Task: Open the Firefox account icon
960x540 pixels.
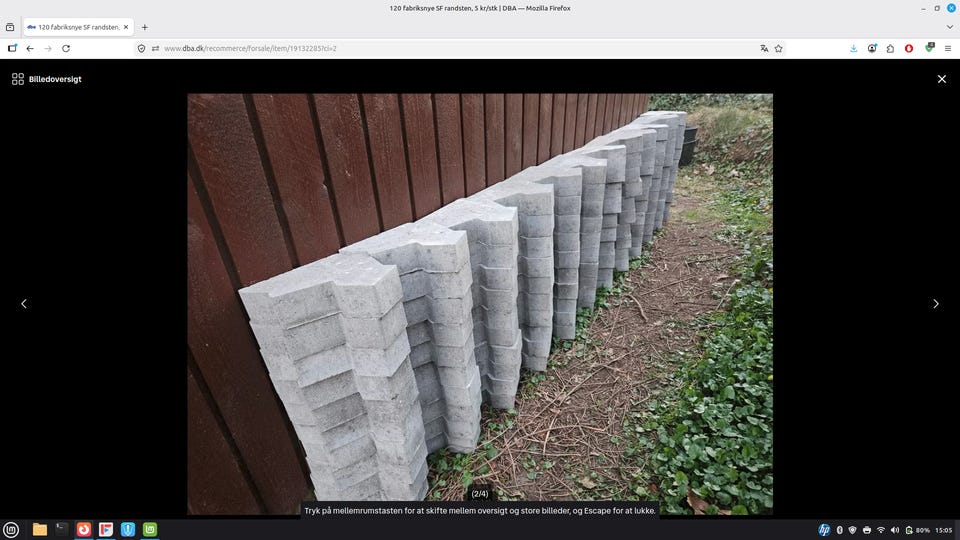Action: (872, 48)
